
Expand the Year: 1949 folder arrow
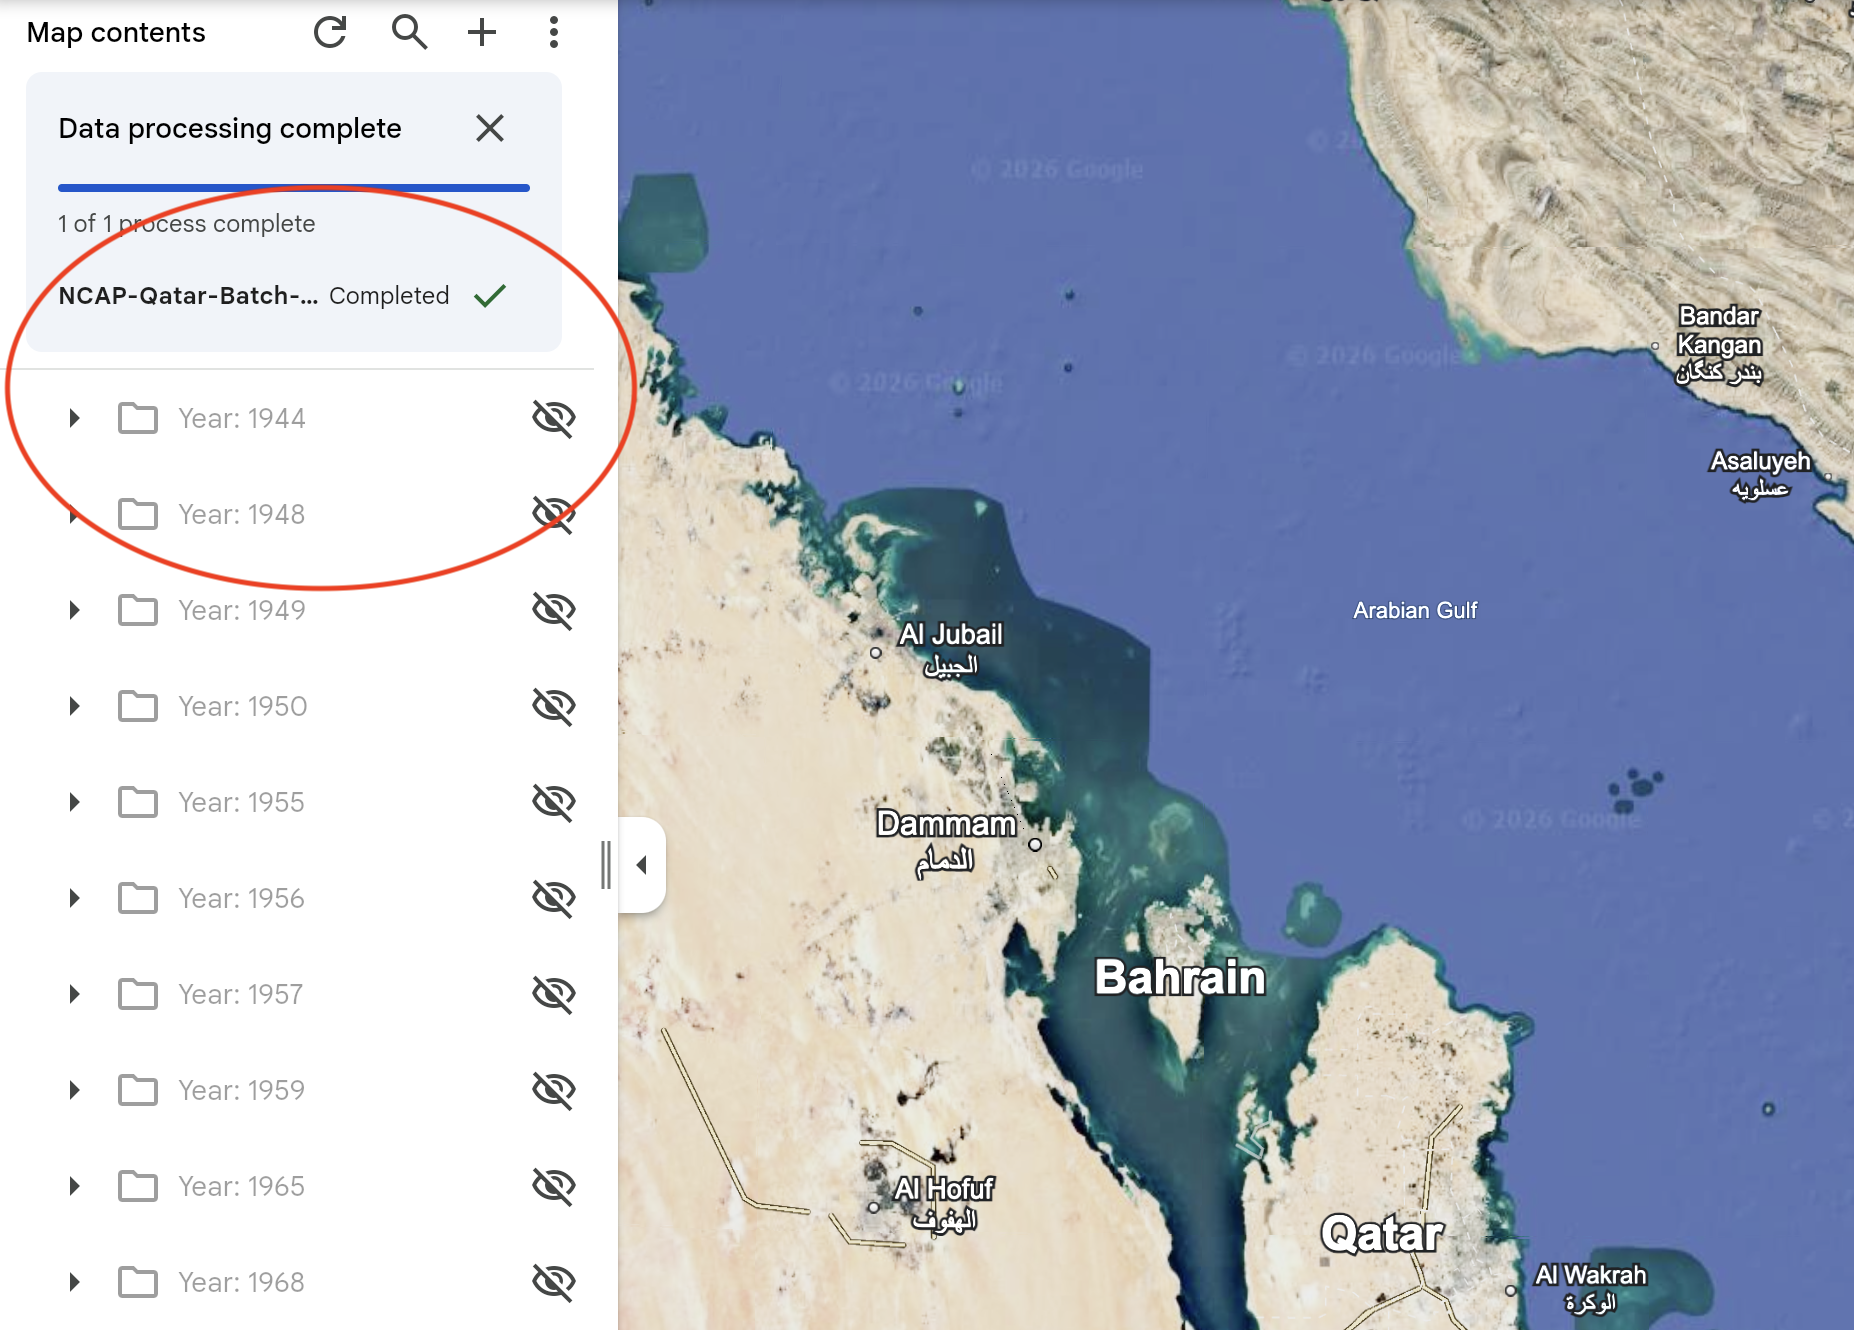[x=74, y=610]
